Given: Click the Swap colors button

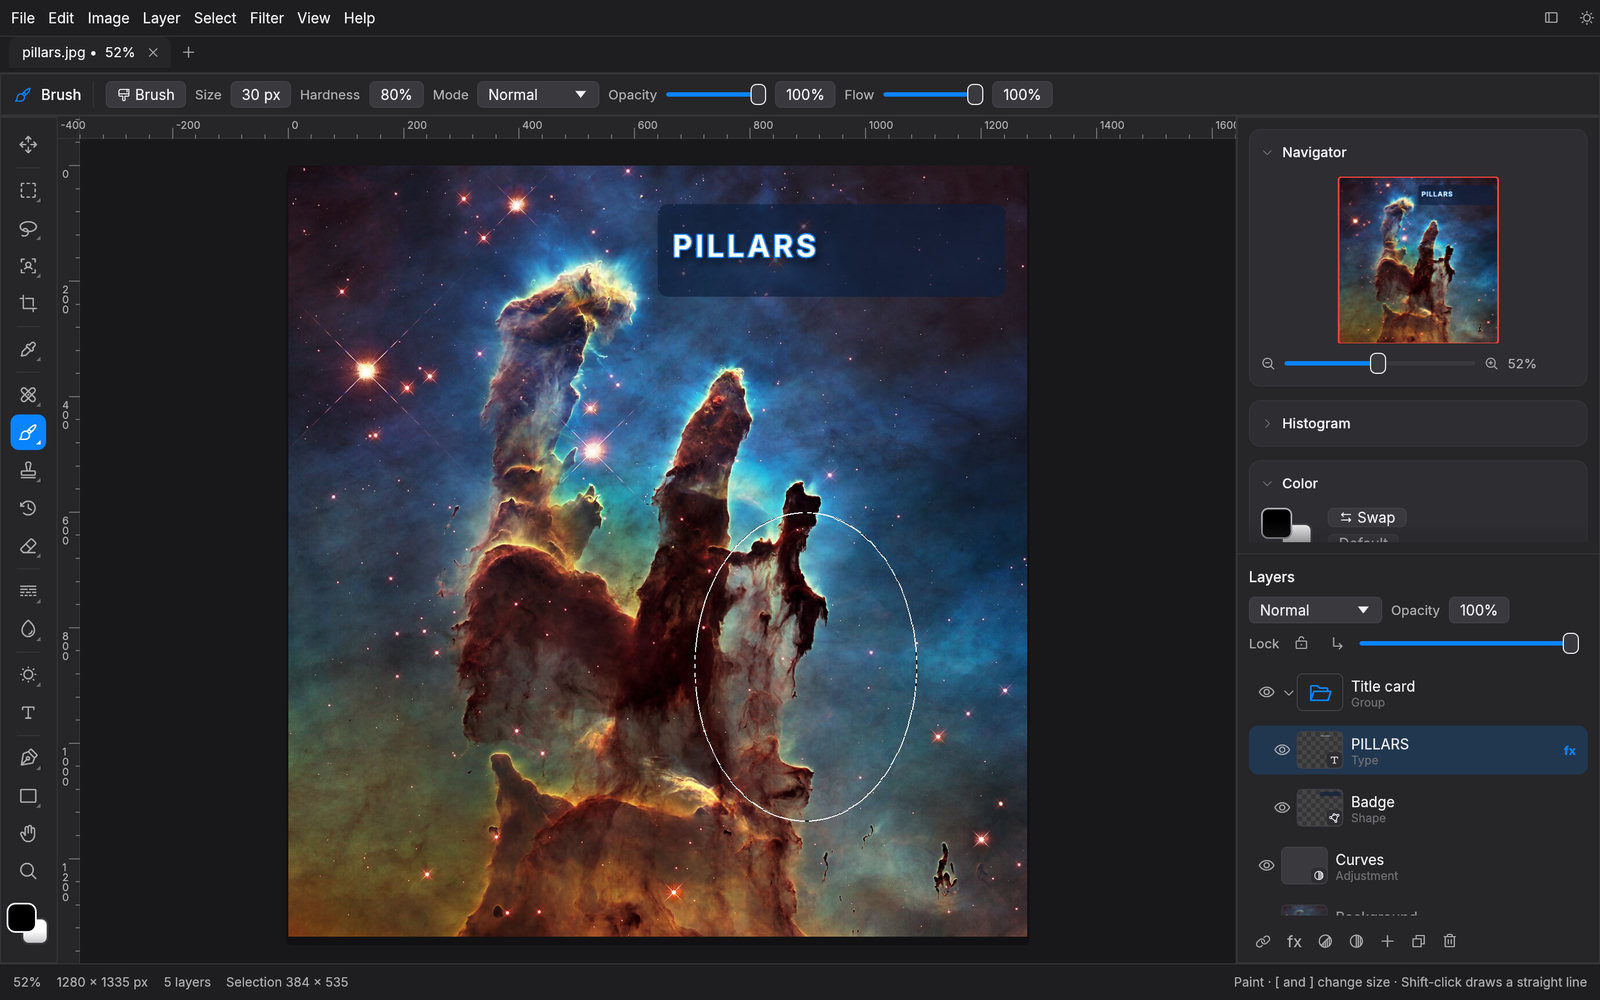Looking at the screenshot, I should pos(1367,517).
